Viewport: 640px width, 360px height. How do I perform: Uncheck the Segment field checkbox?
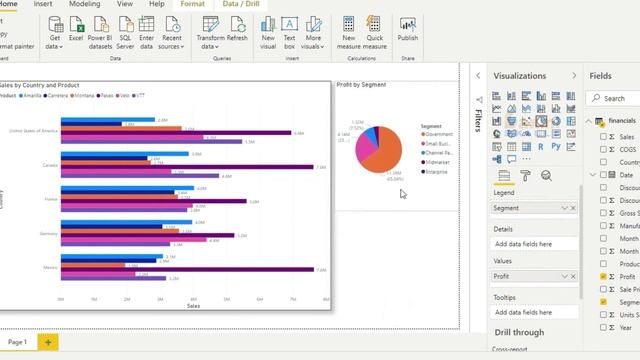click(603, 302)
